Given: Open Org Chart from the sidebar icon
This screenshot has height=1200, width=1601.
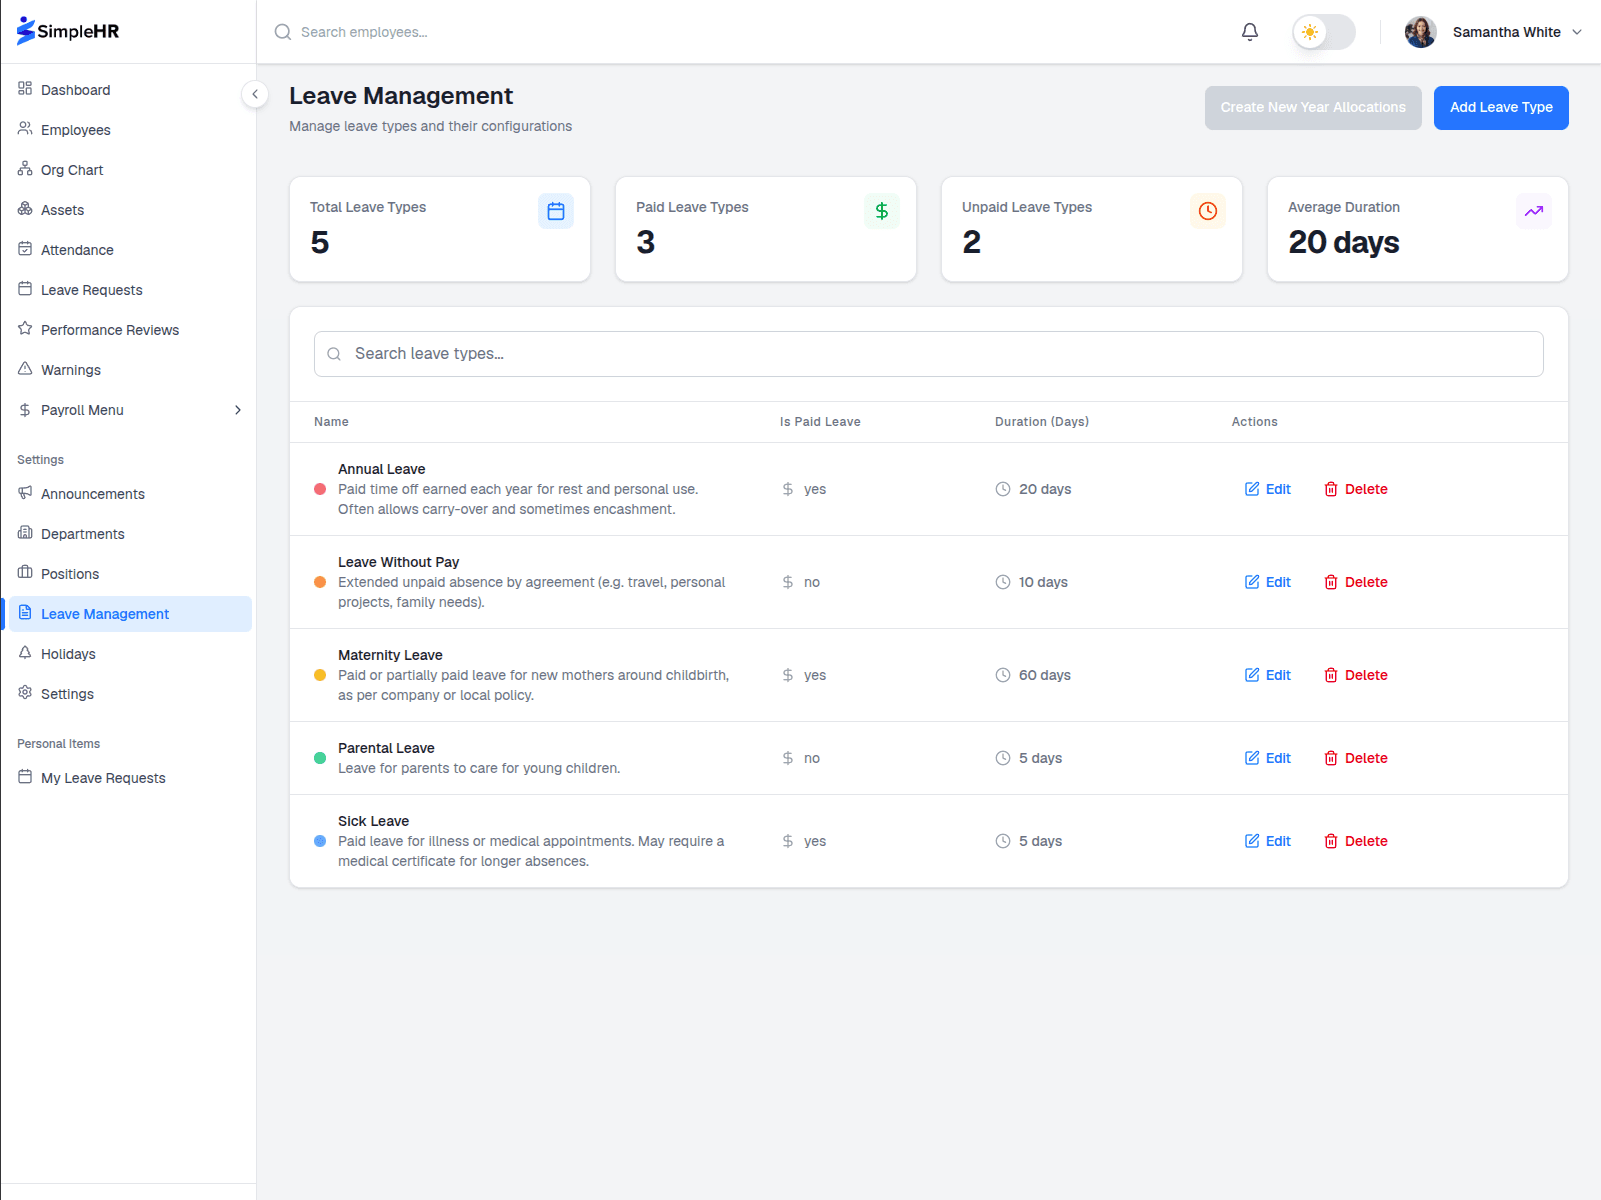Looking at the screenshot, I should tap(24, 169).
